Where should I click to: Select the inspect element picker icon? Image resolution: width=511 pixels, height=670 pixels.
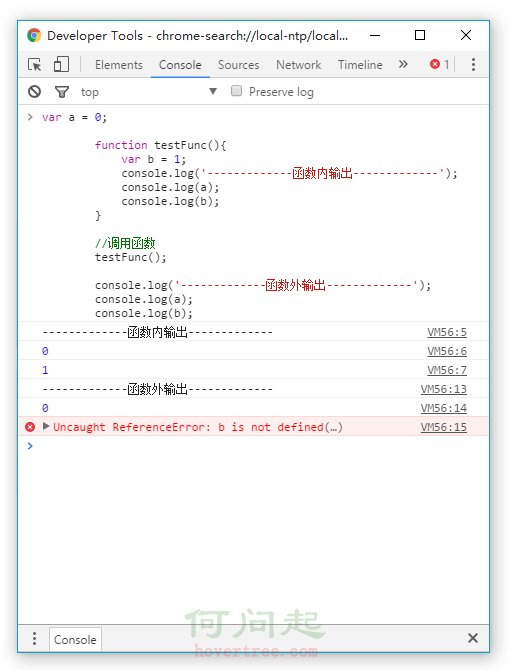point(35,65)
